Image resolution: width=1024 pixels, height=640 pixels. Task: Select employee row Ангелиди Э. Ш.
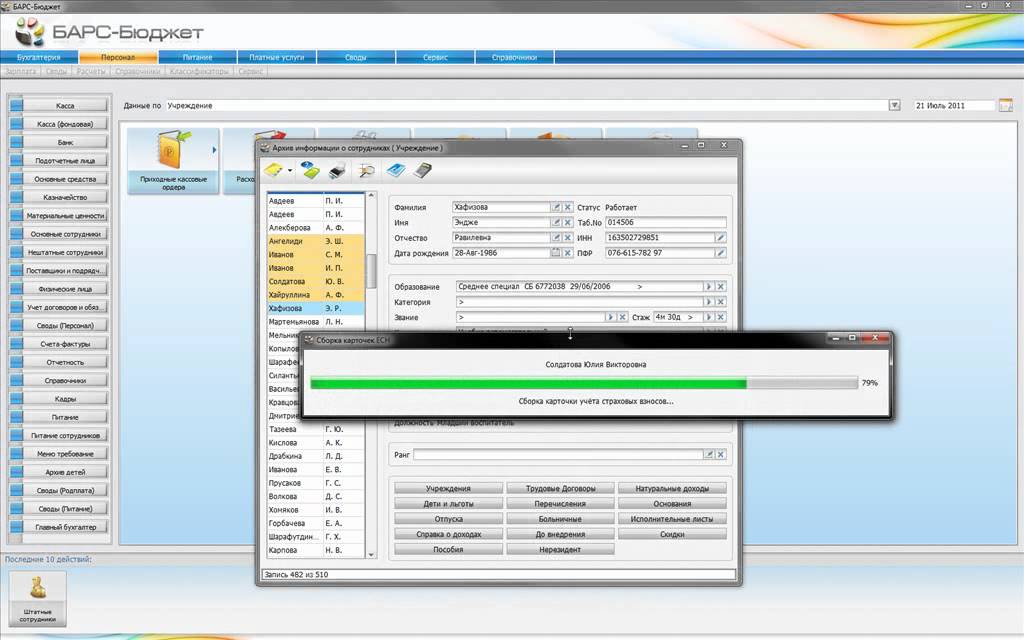315,241
